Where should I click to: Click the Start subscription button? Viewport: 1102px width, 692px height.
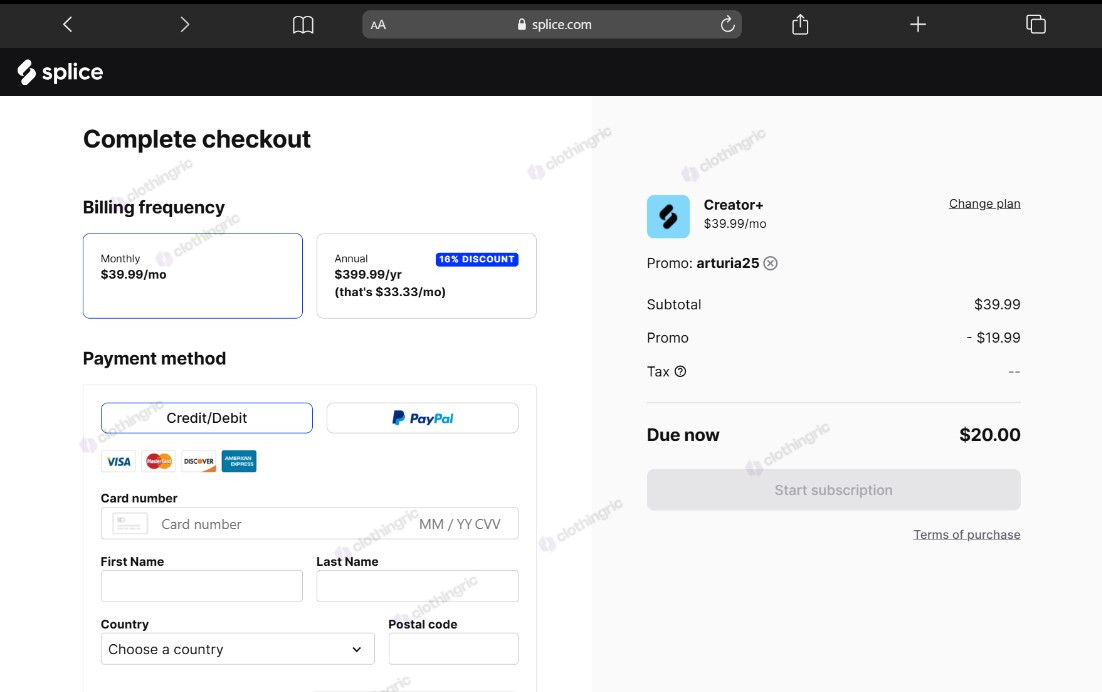point(834,490)
